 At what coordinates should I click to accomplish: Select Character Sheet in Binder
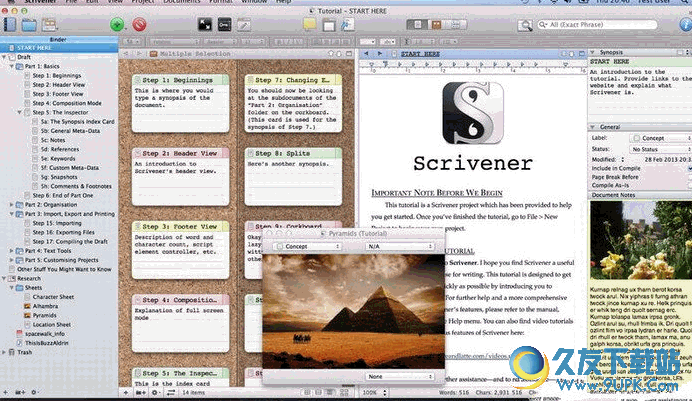pyautogui.click(x=53, y=297)
